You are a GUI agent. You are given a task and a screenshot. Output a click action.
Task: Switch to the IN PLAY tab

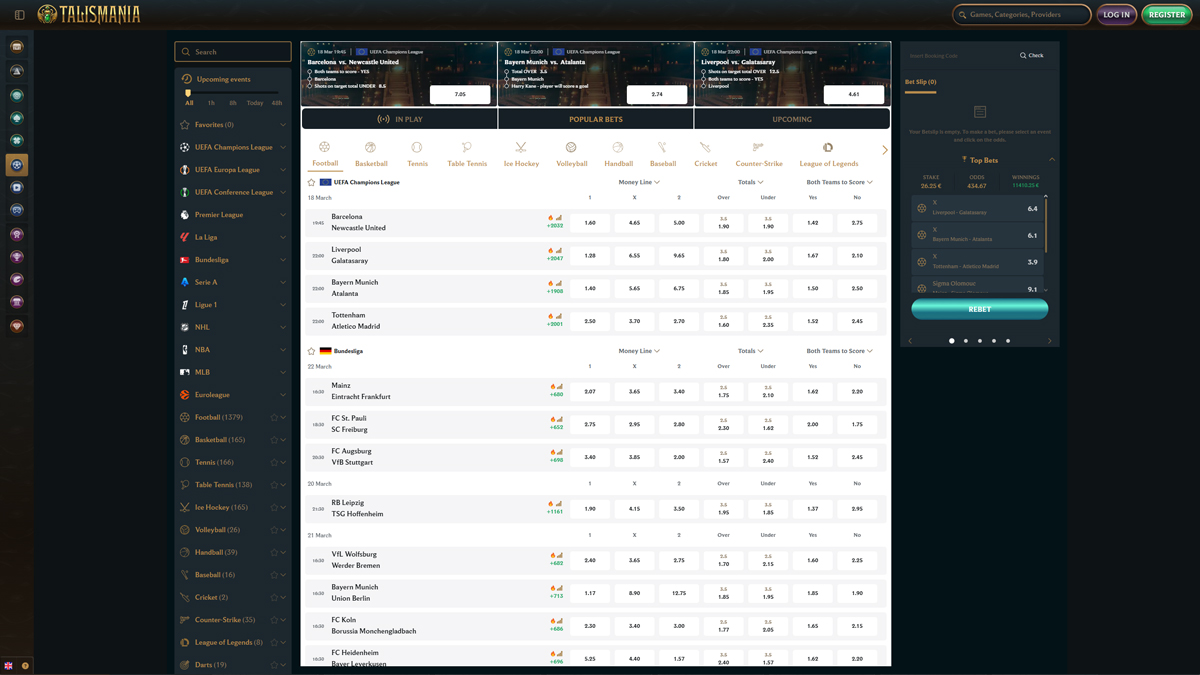tap(399, 119)
